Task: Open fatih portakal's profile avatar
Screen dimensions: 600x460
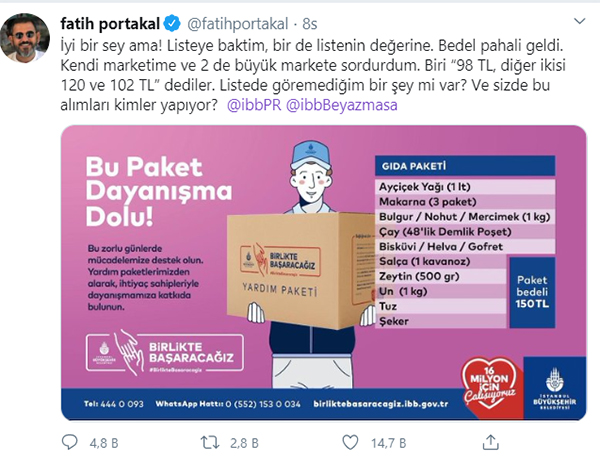Action: 25,38
